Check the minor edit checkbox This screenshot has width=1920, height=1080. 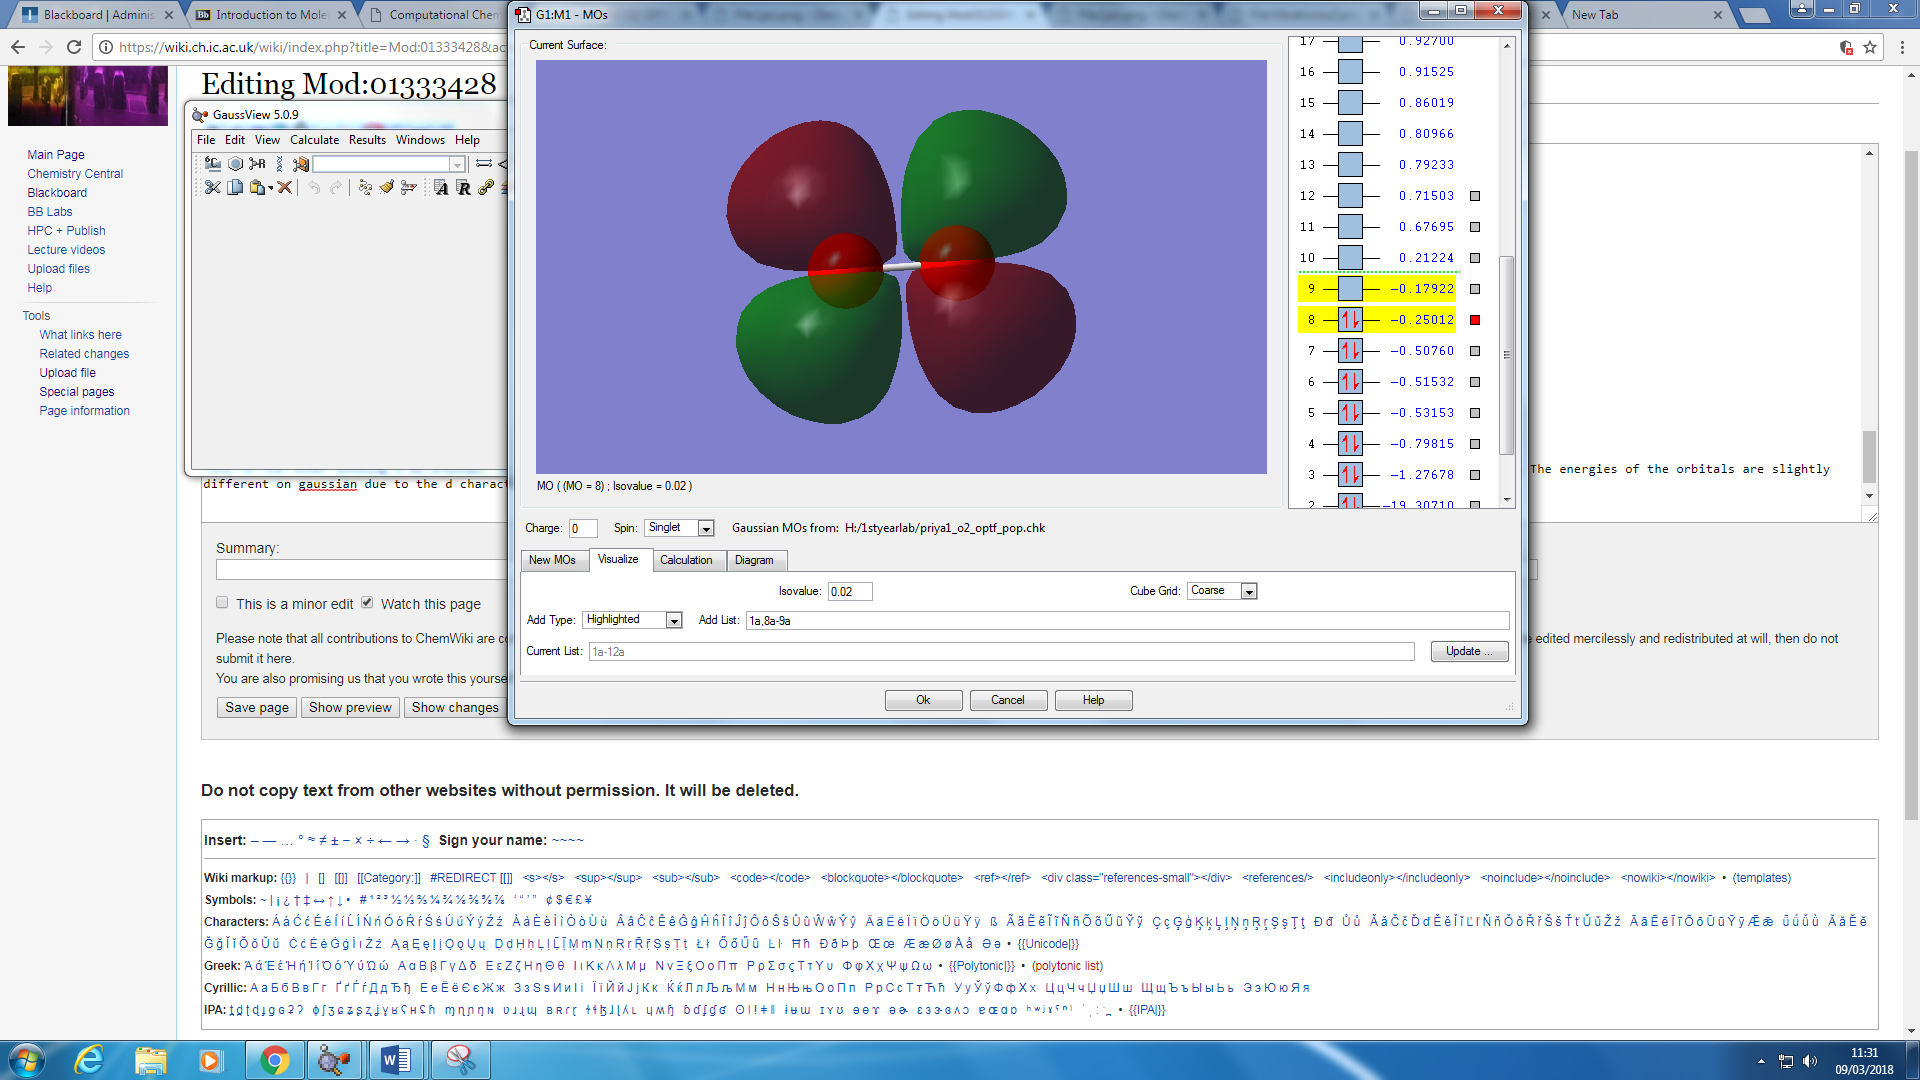click(x=222, y=602)
